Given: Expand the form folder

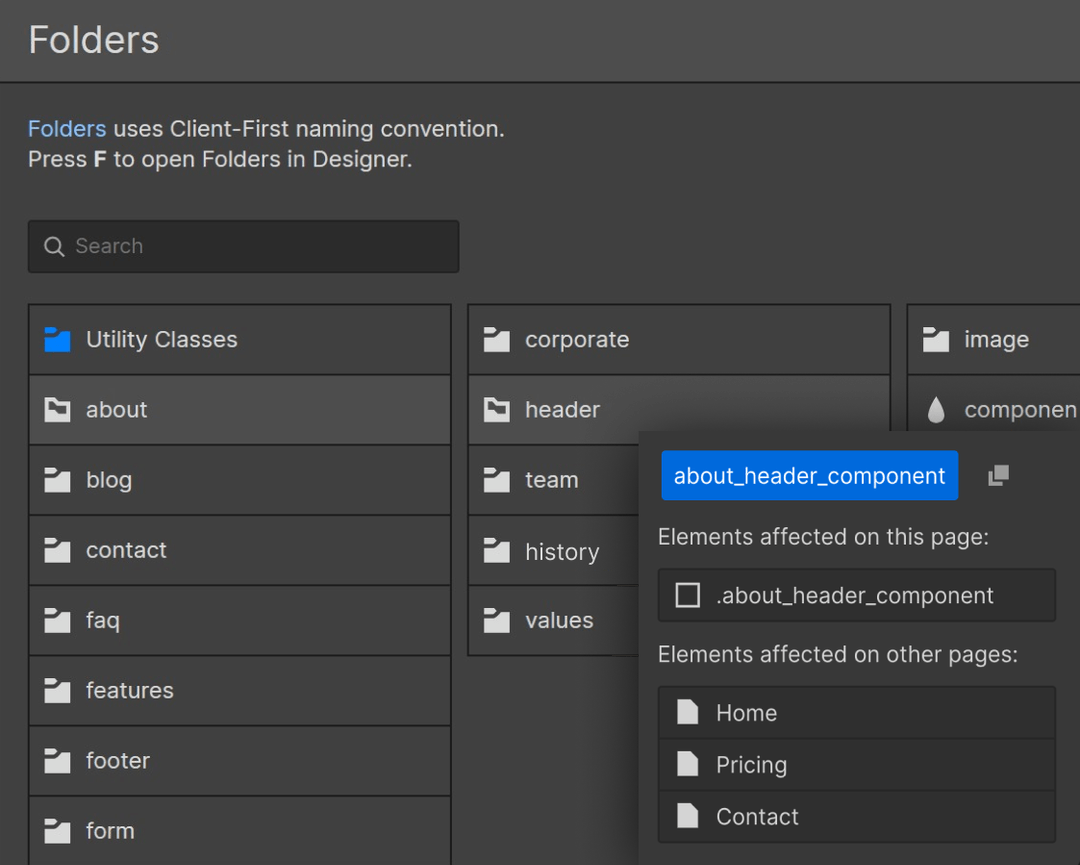Looking at the screenshot, I should coord(110,831).
